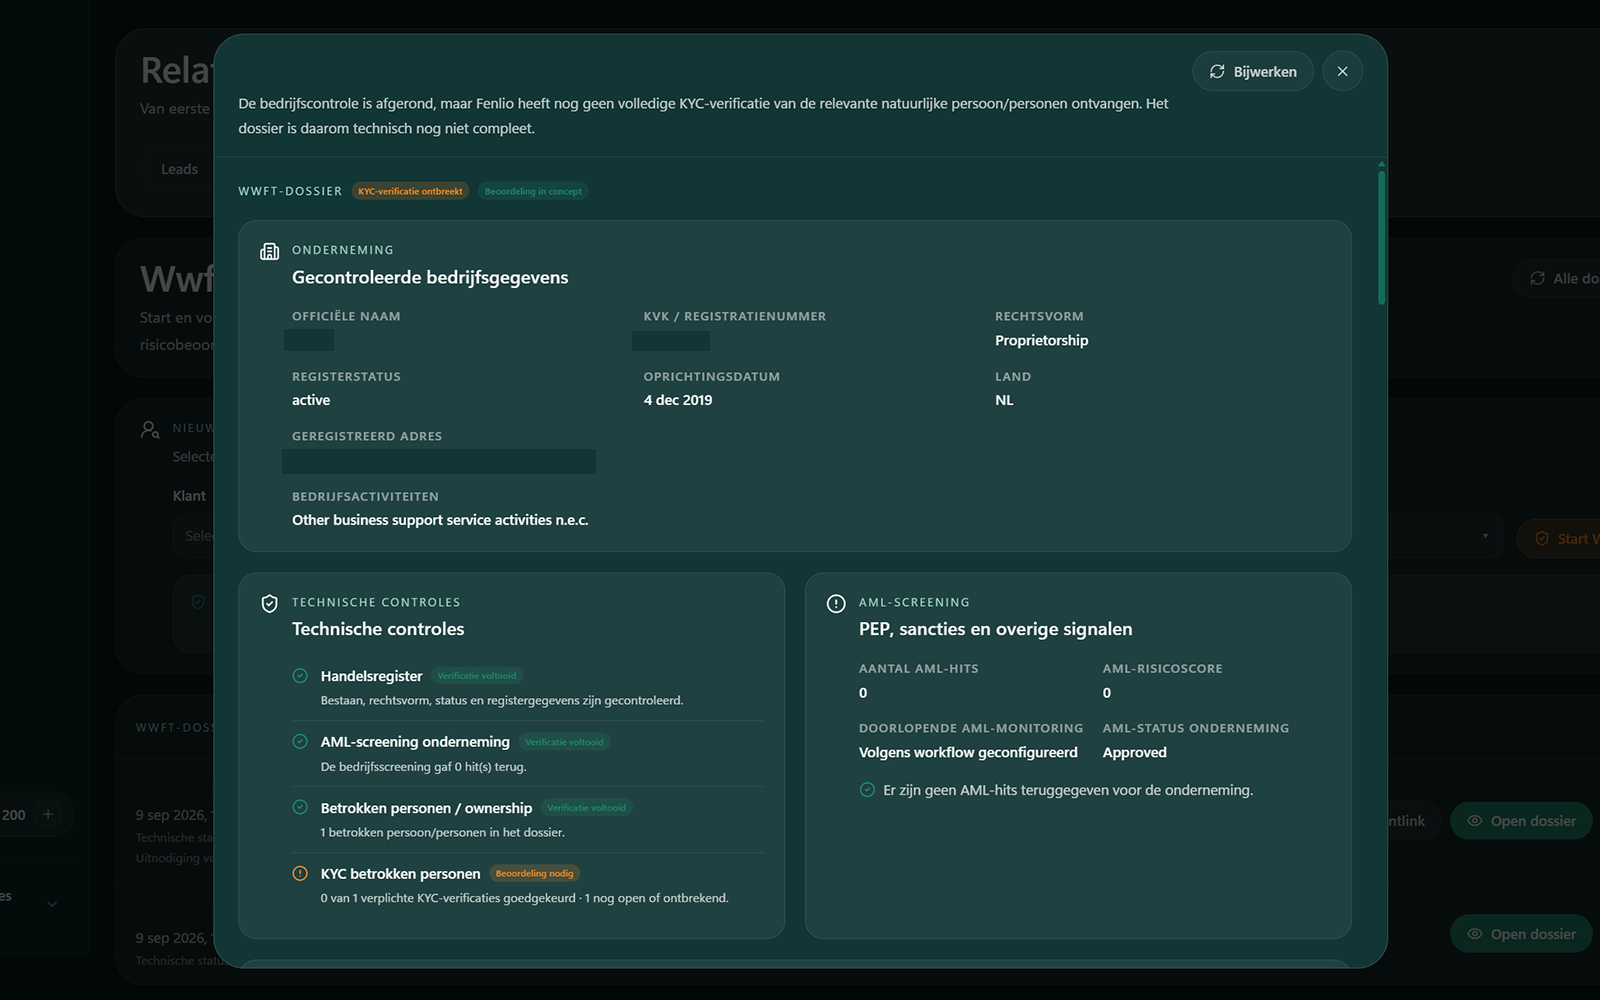Click the building icon beside Onderneming

coord(269,251)
